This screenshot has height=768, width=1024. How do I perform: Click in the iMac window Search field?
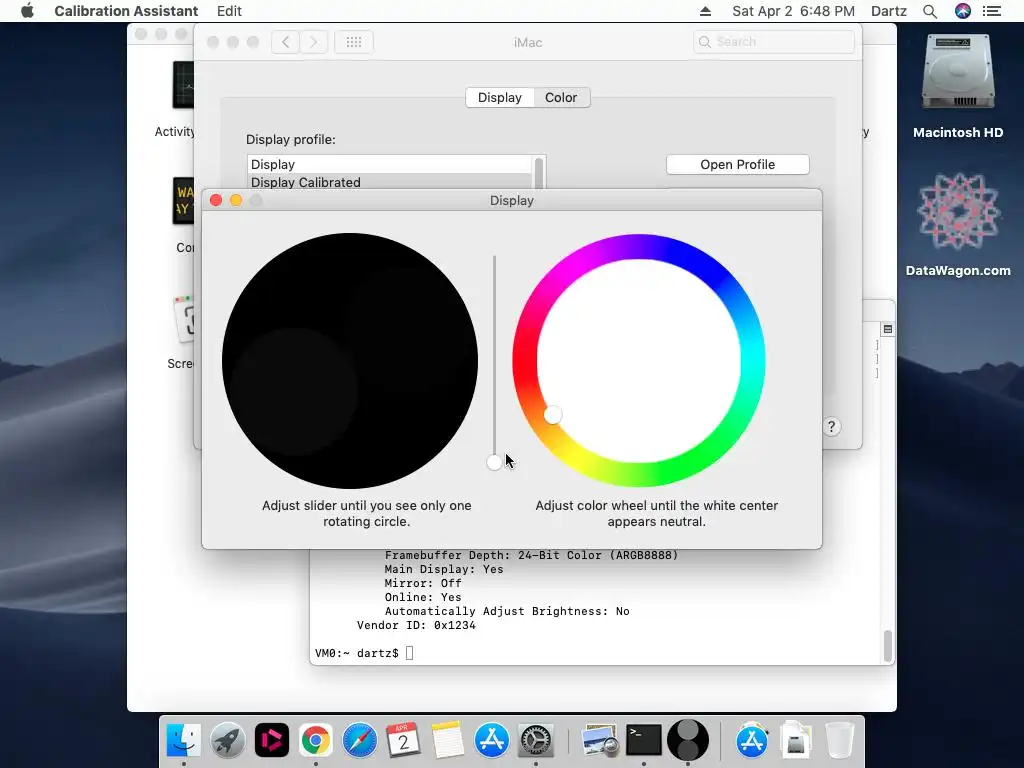(773, 42)
